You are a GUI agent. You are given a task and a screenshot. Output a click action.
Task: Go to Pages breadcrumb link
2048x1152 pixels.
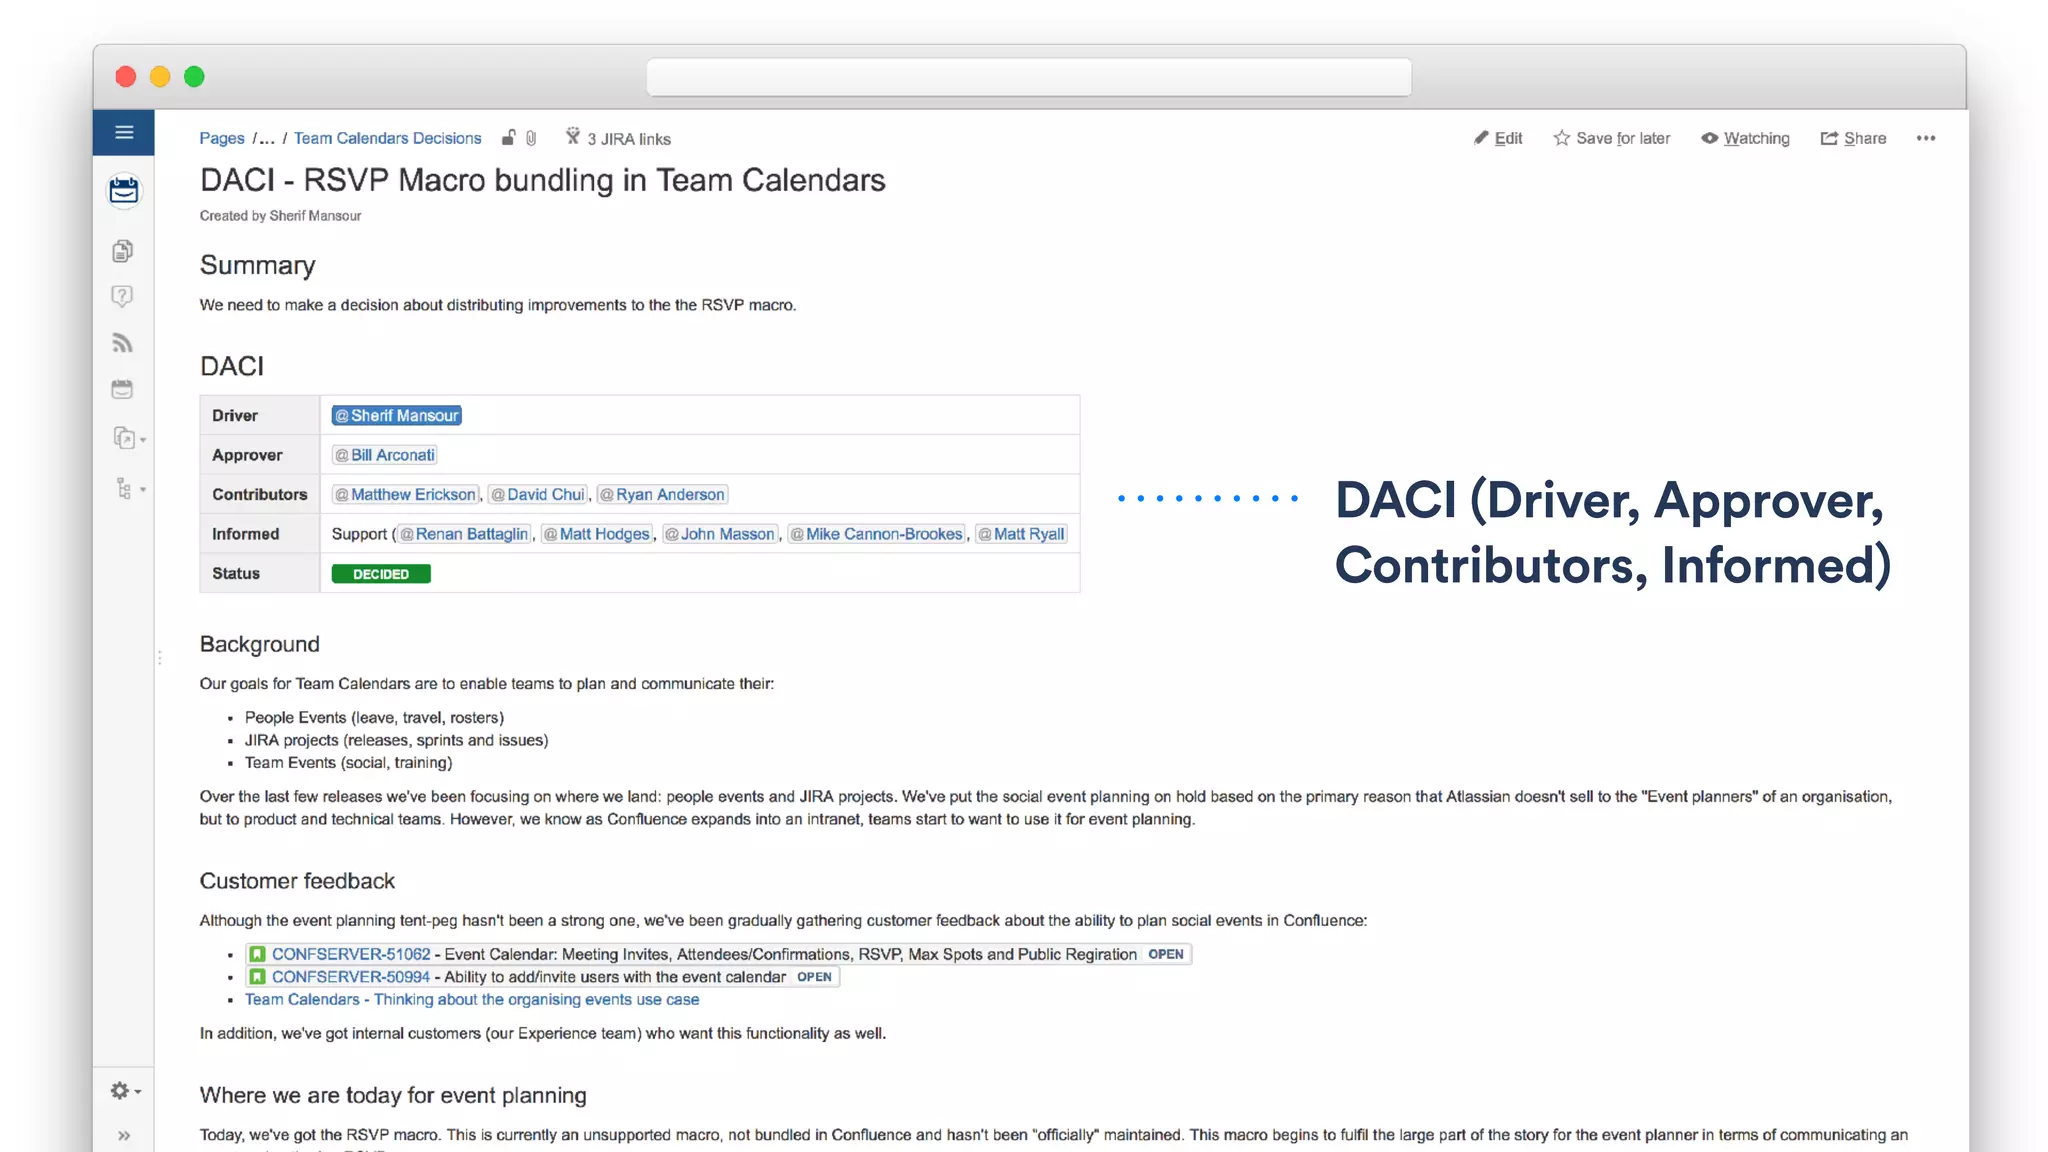222,138
